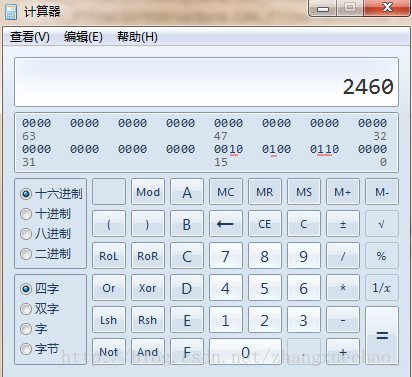Tap the number 6 key
Screen dimensions: 412x377
(x=304, y=288)
